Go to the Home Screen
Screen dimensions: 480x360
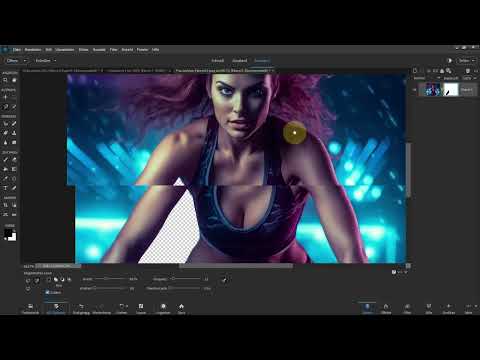[181, 309]
